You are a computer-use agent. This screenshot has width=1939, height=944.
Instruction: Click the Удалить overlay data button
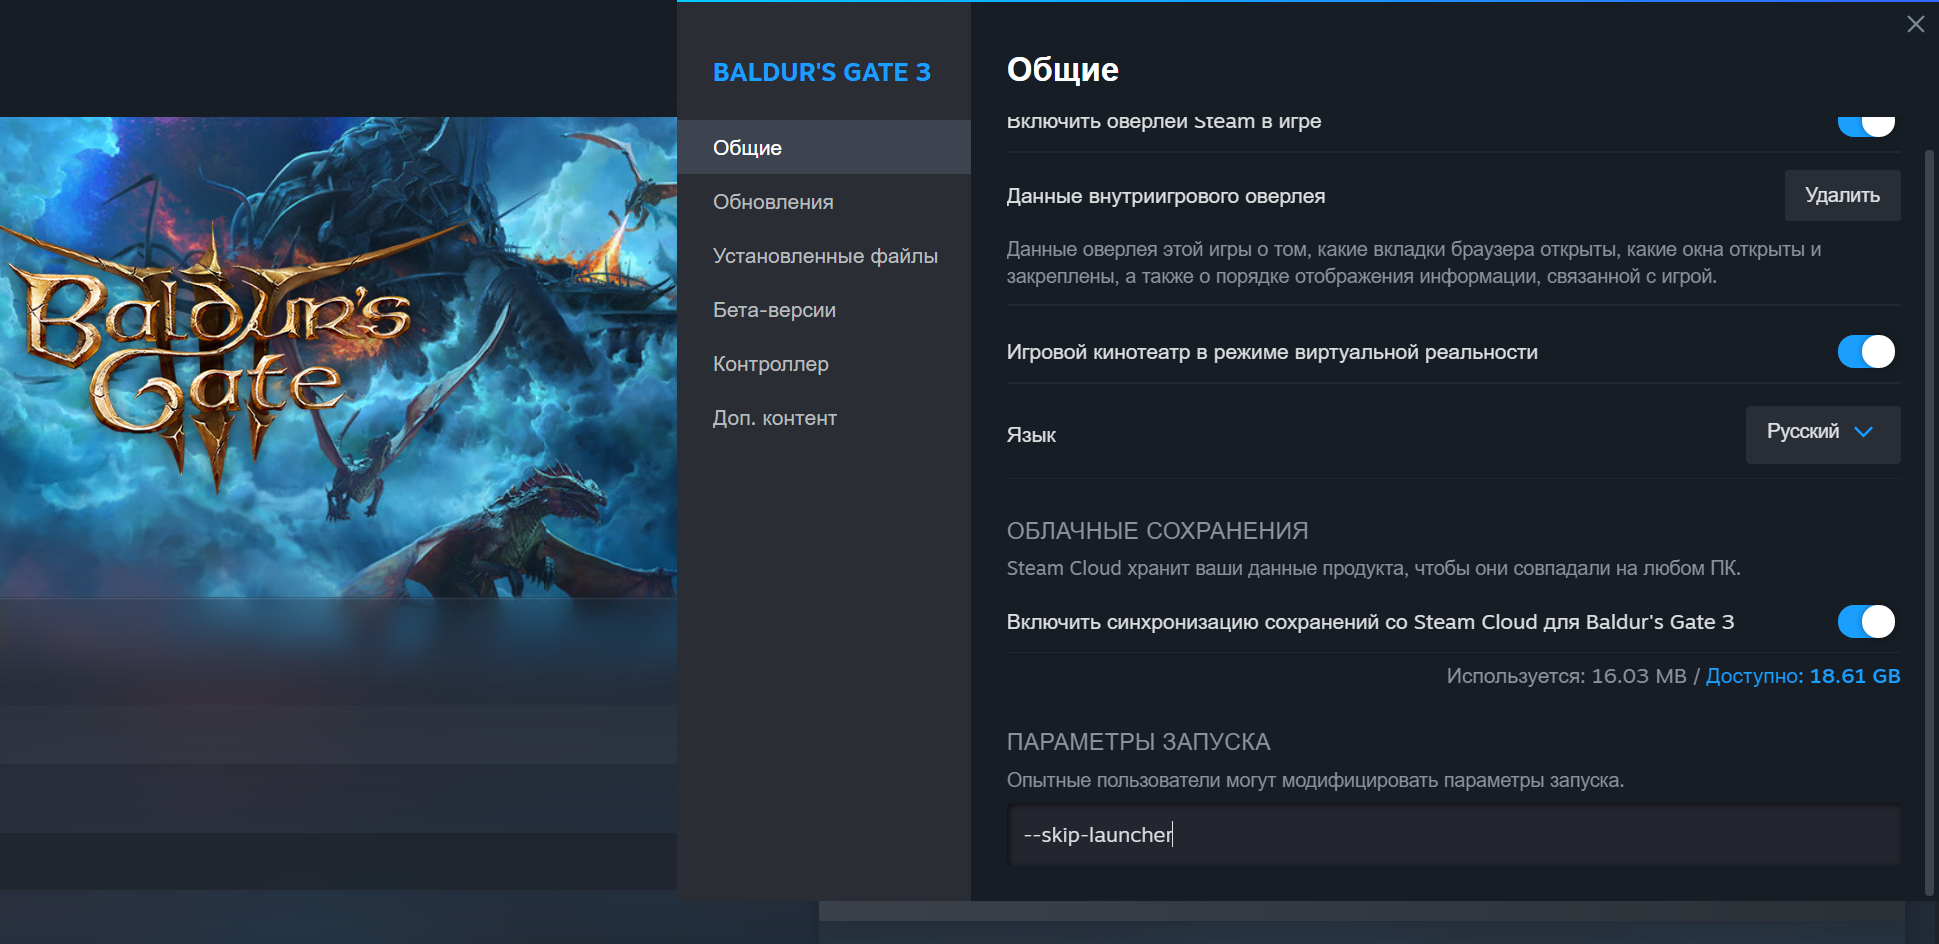[1842, 196]
